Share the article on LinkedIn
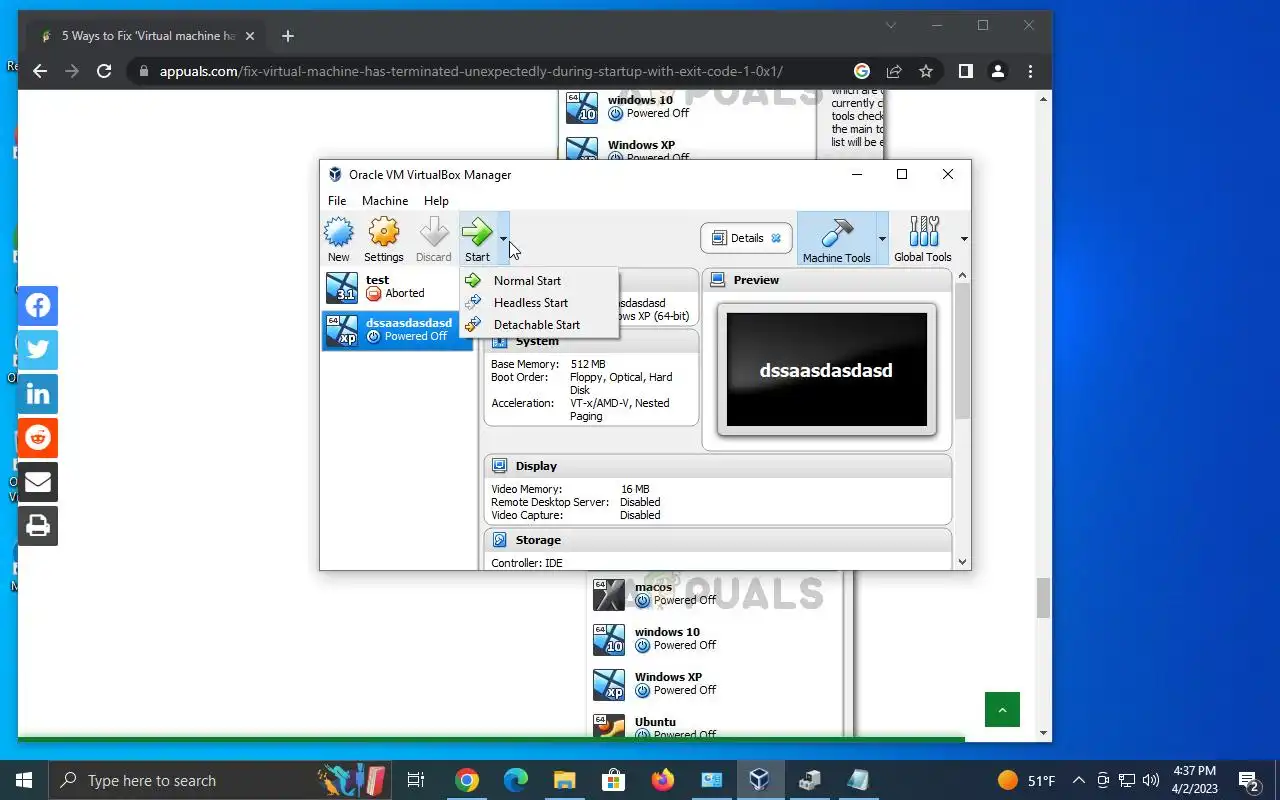 click(38, 394)
